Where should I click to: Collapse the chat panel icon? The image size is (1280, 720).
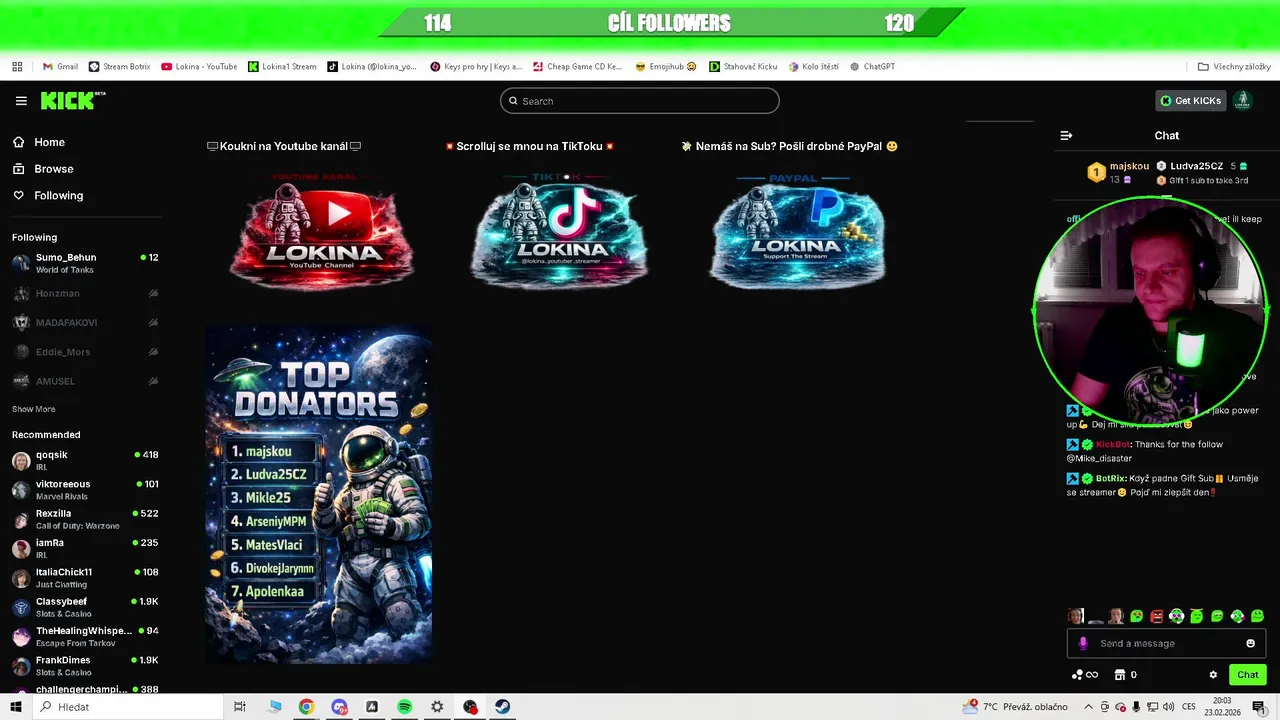click(1066, 135)
